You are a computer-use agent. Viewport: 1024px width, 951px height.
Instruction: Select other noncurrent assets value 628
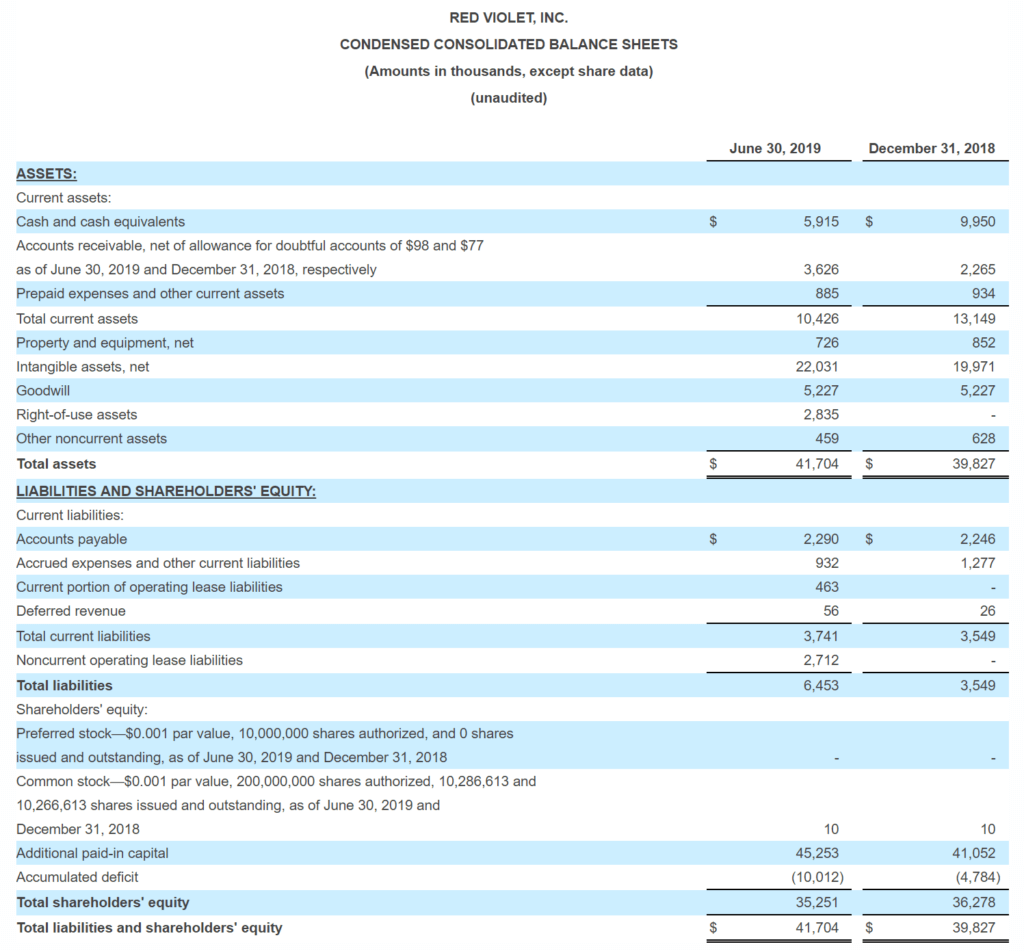pos(984,439)
